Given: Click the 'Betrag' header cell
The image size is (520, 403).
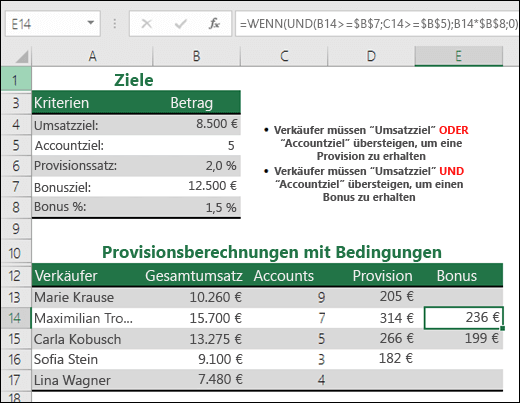Looking at the screenshot, I should coord(197,103).
